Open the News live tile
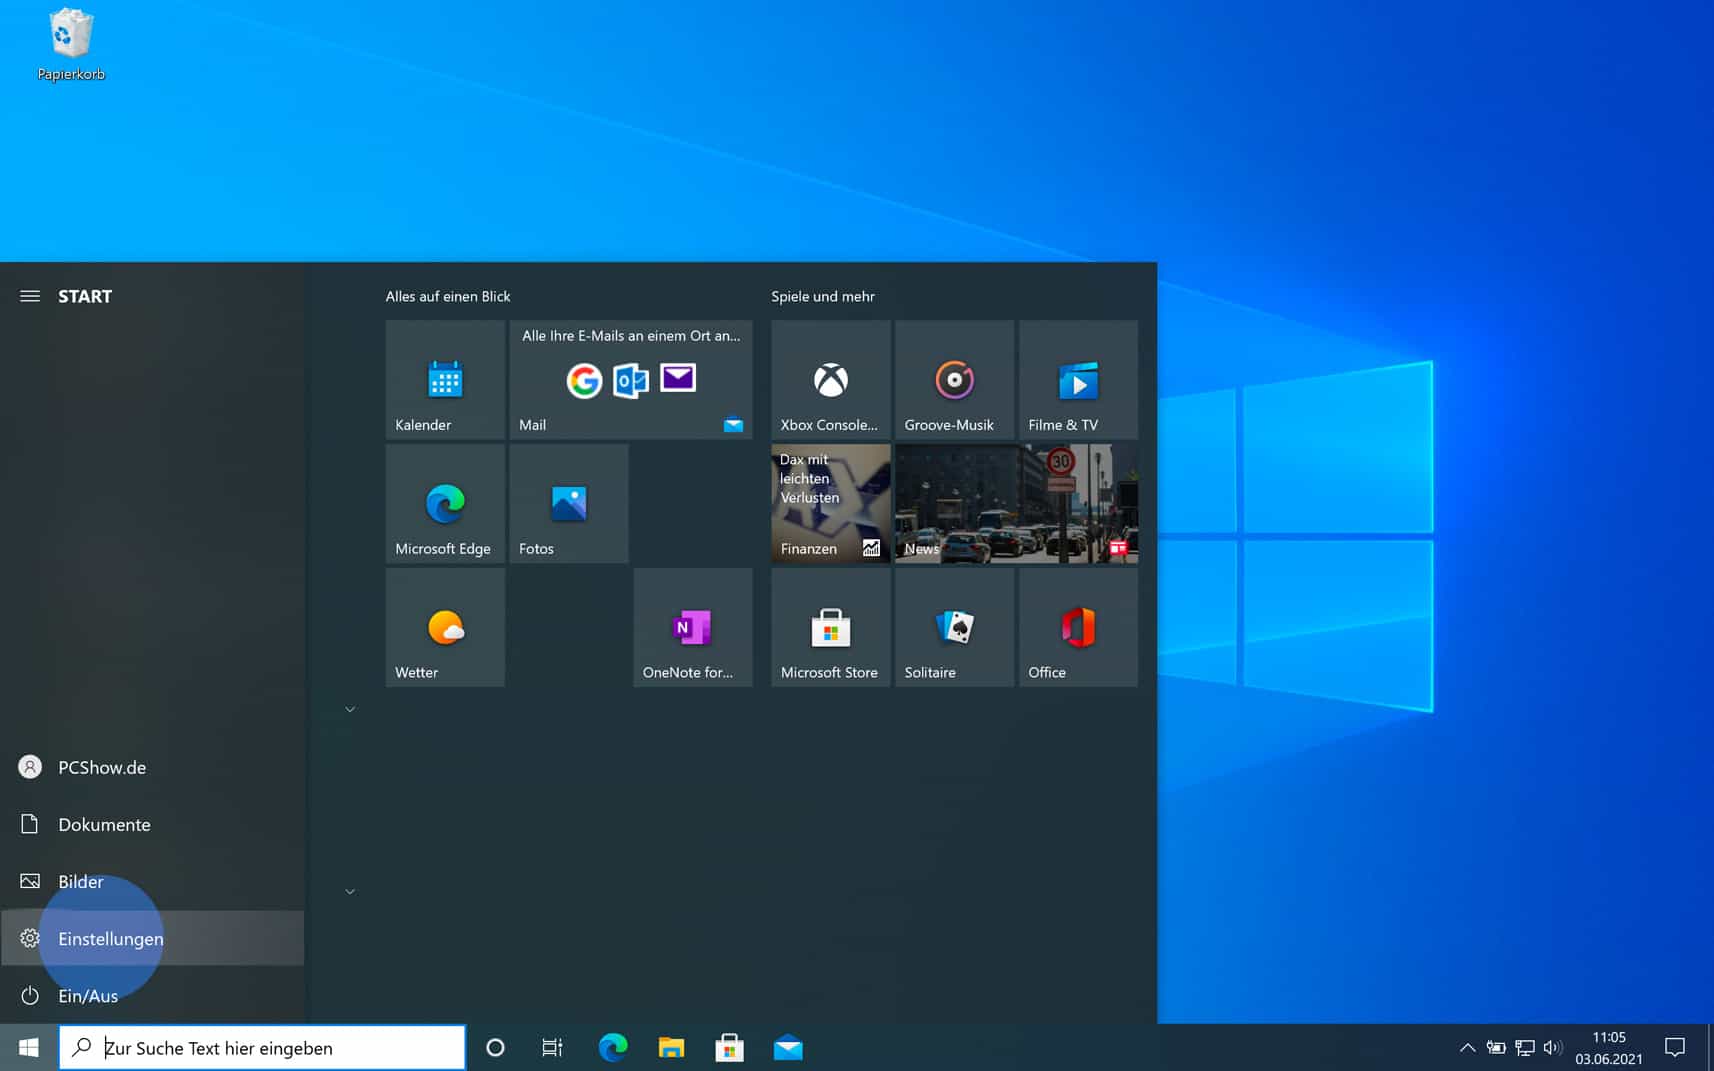The width and height of the screenshot is (1714, 1071). (1016, 503)
